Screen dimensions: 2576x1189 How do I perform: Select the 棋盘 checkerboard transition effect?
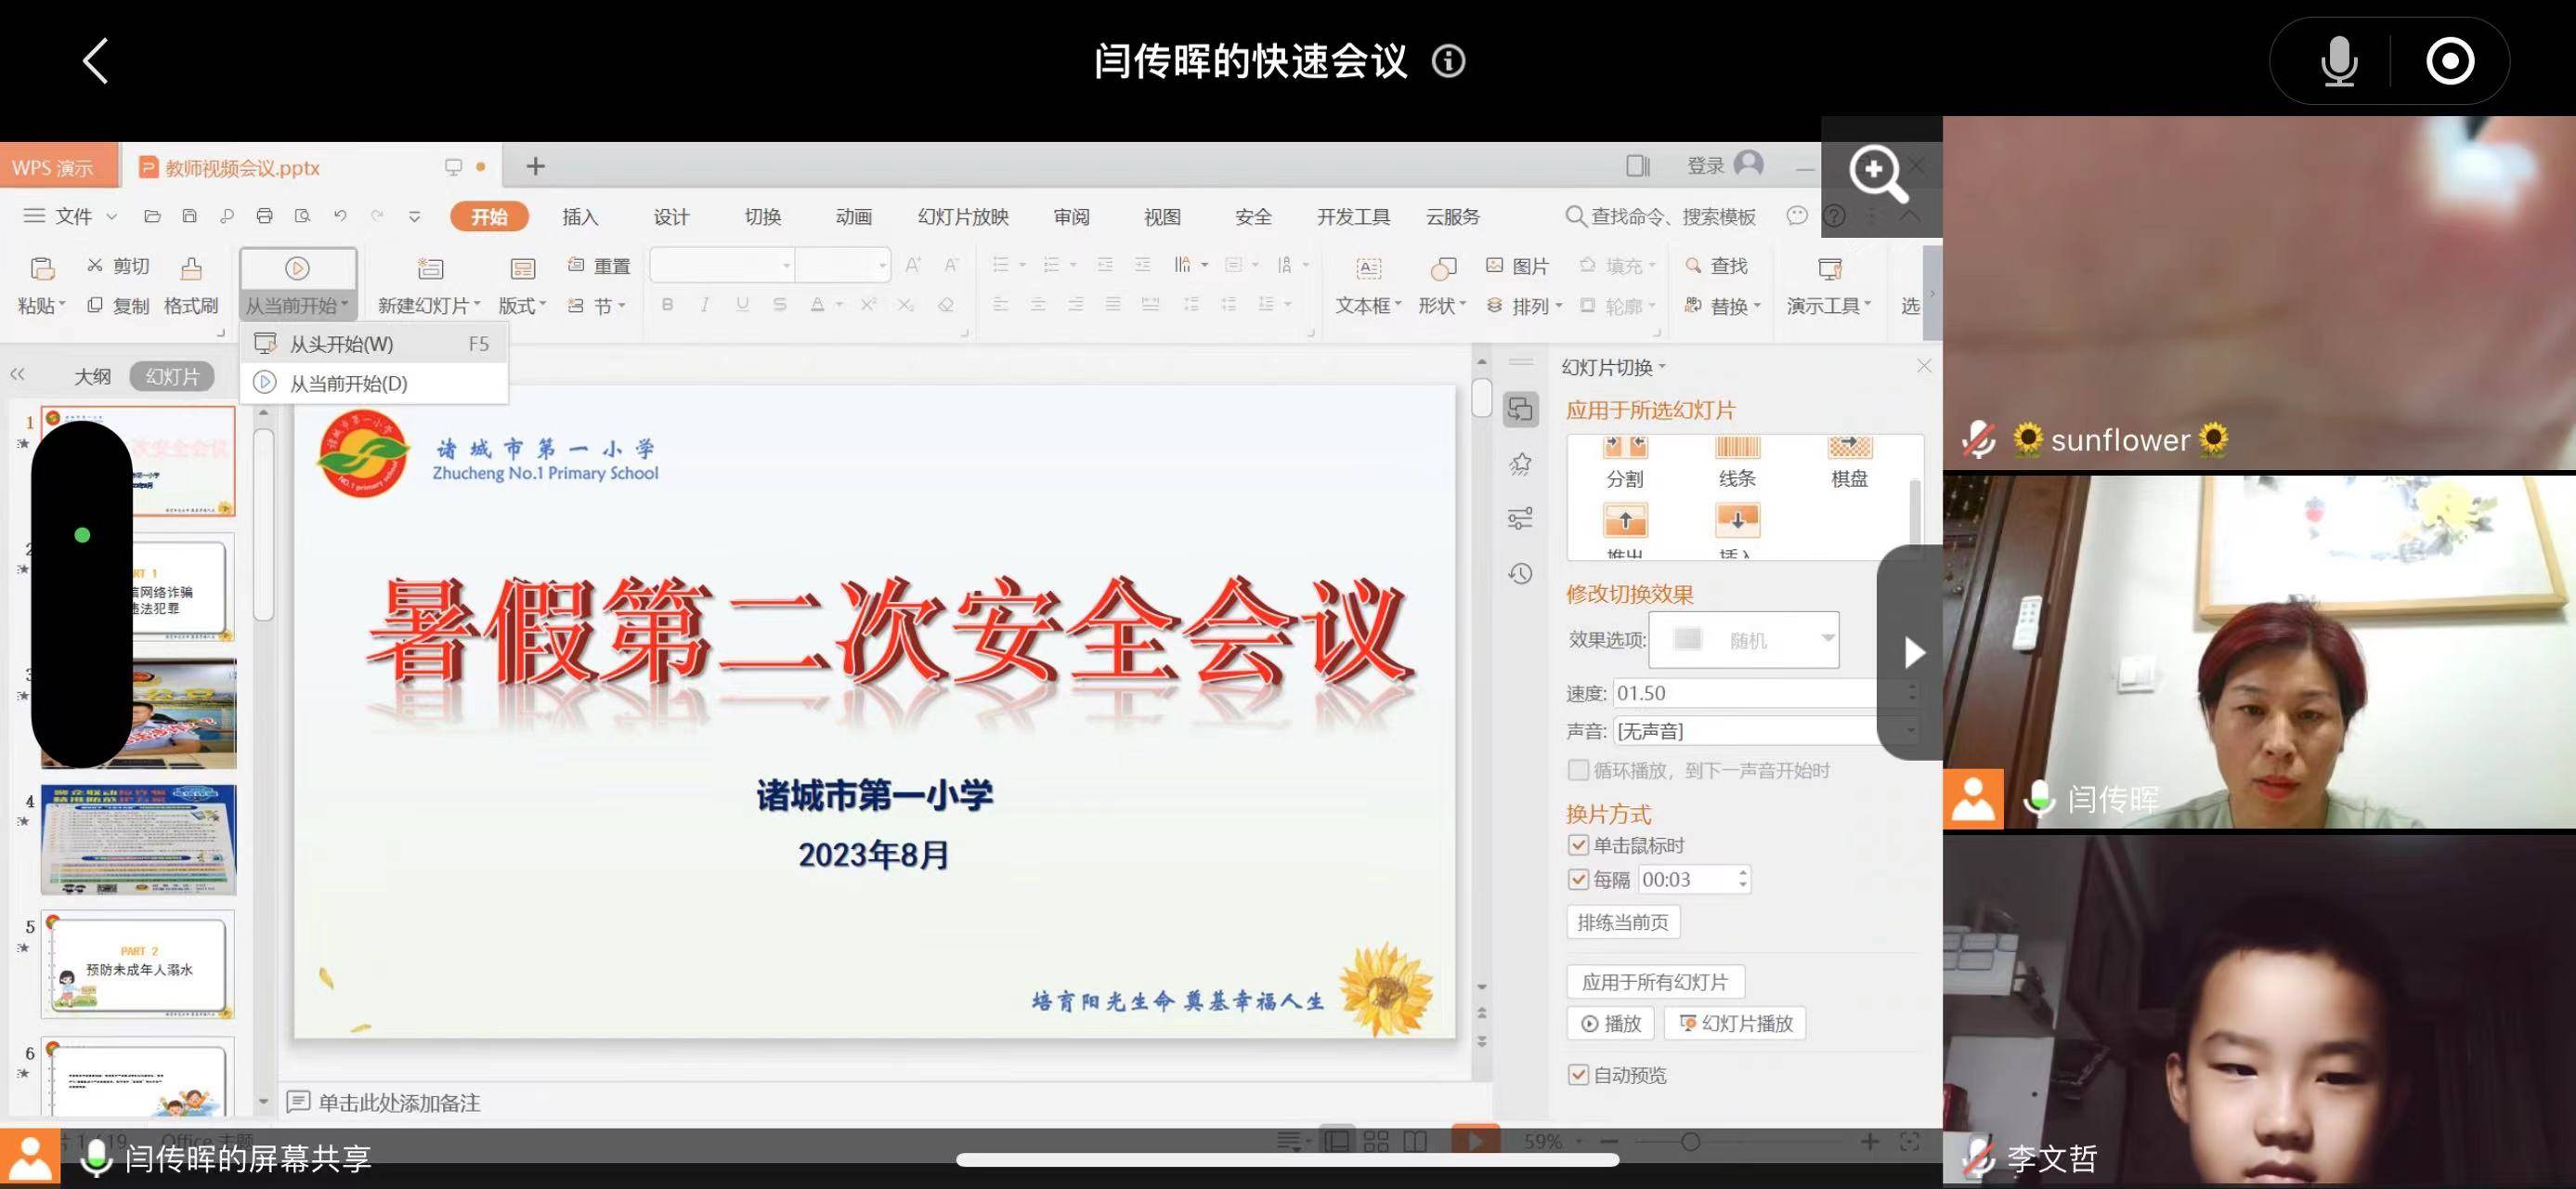pyautogui.click(x=1849, y=463)
